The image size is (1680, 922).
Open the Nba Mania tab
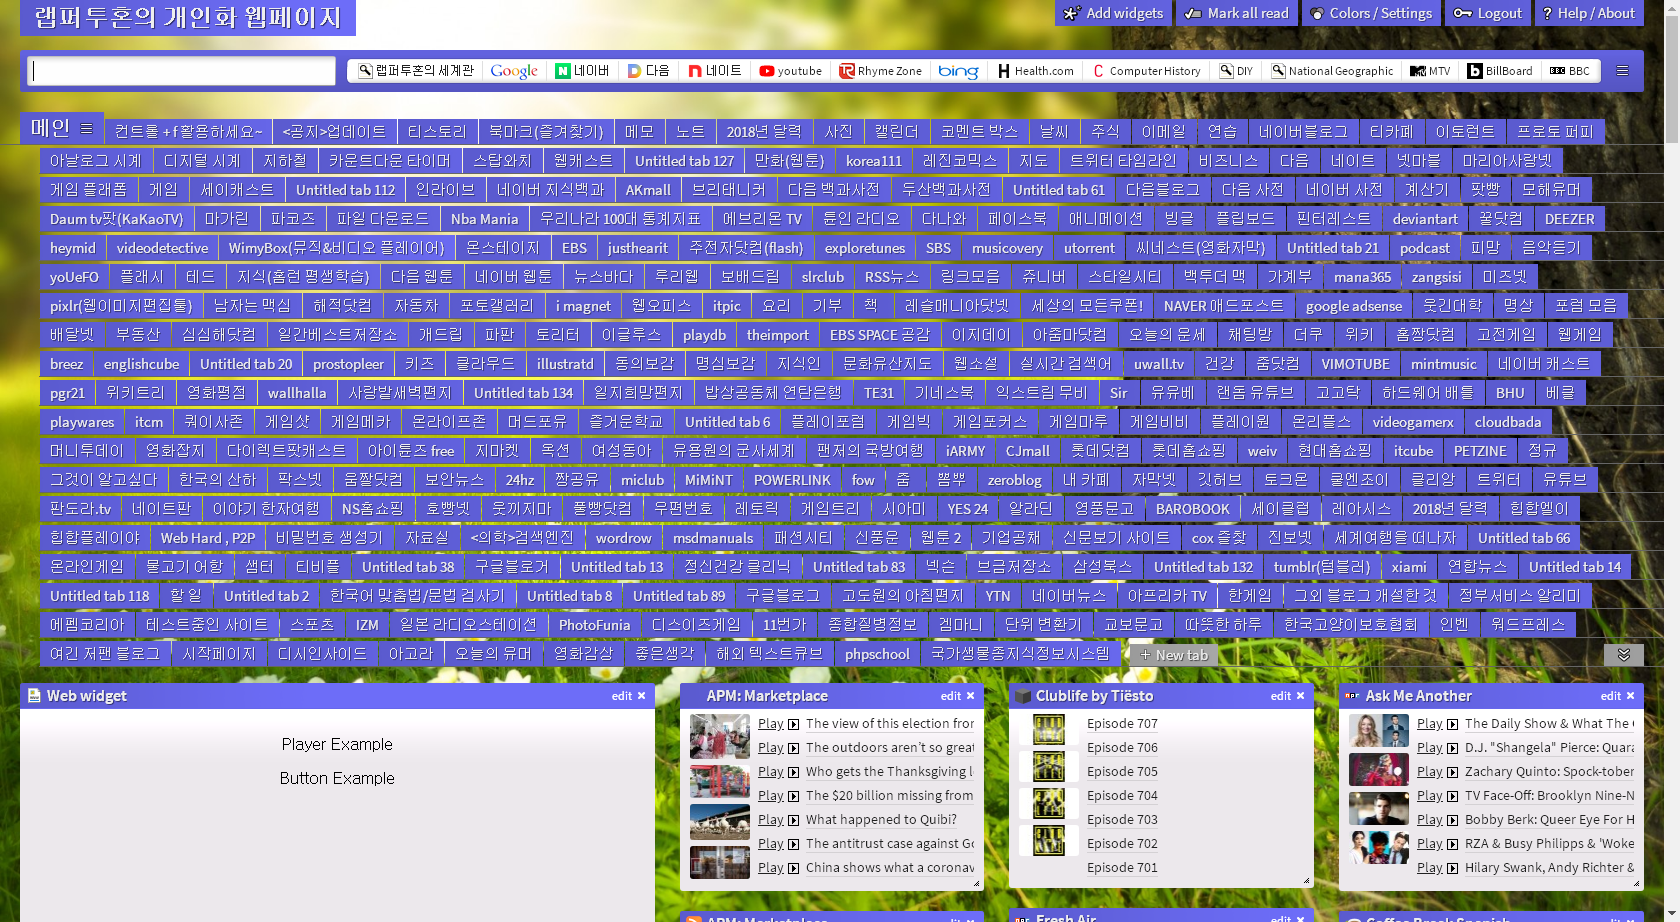tap(485, 219)
